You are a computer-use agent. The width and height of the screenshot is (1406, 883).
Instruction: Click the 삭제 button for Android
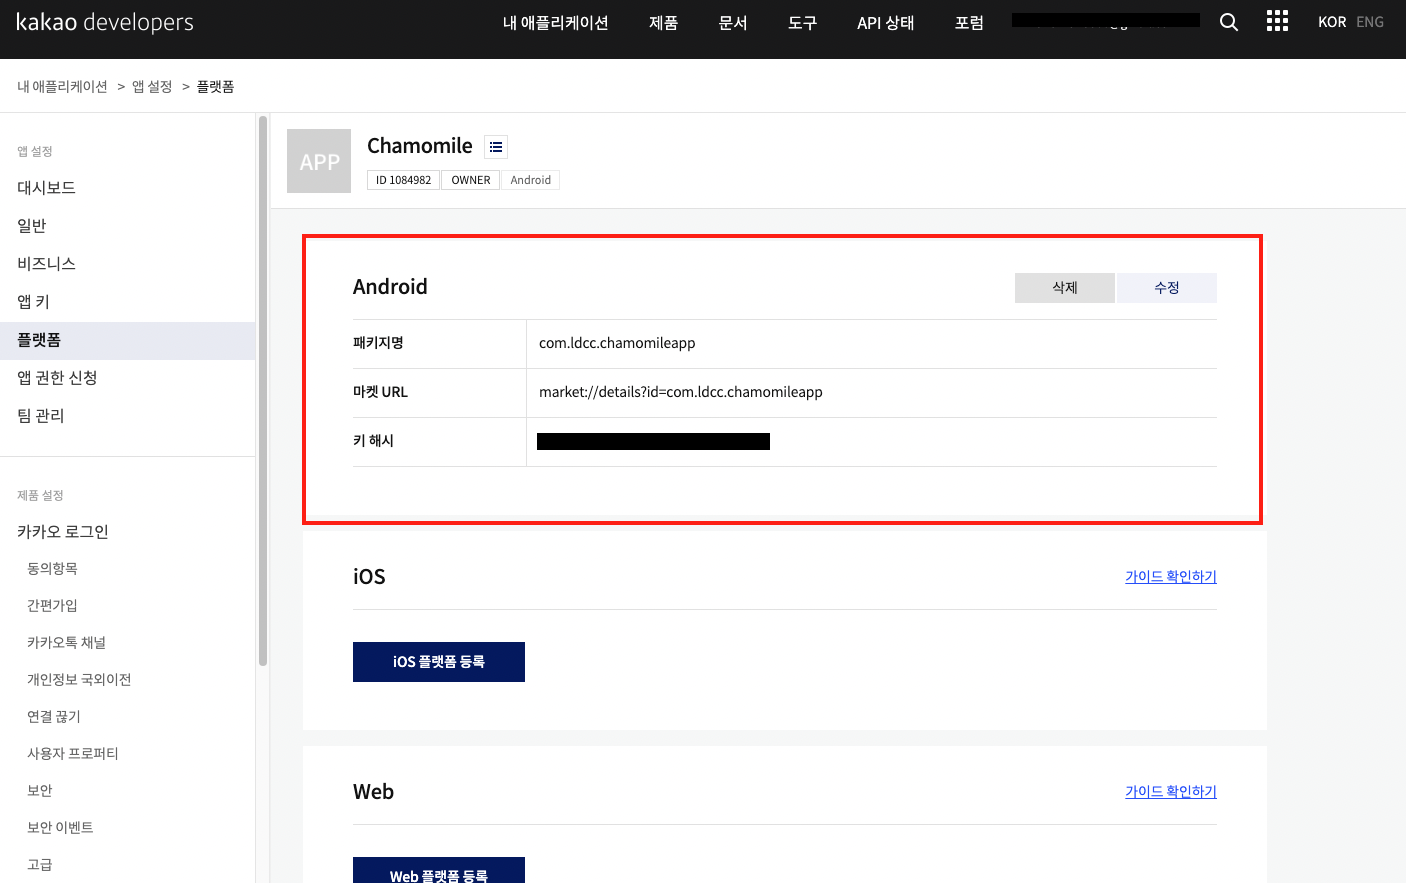tap(1065, 288)
